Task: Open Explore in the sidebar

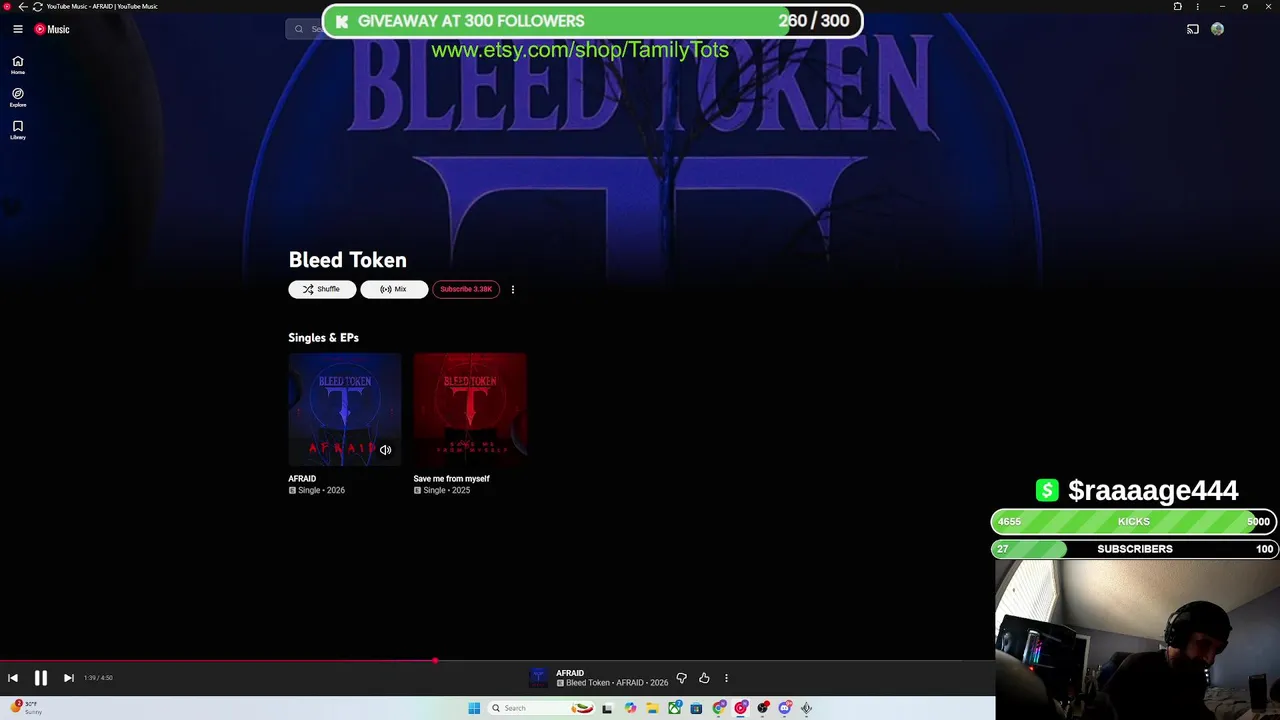Action: coord(18,97)
